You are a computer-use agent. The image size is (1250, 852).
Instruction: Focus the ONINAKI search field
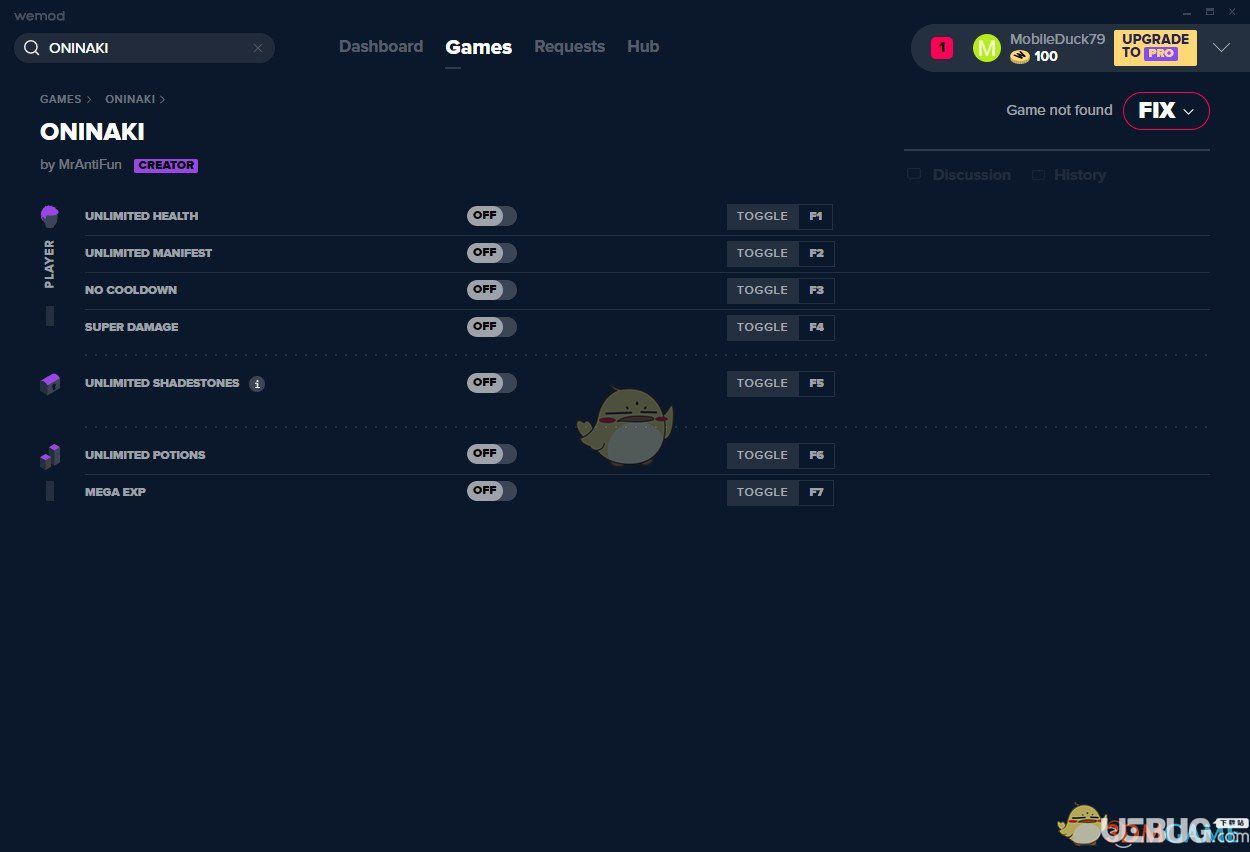coord(144,48)
